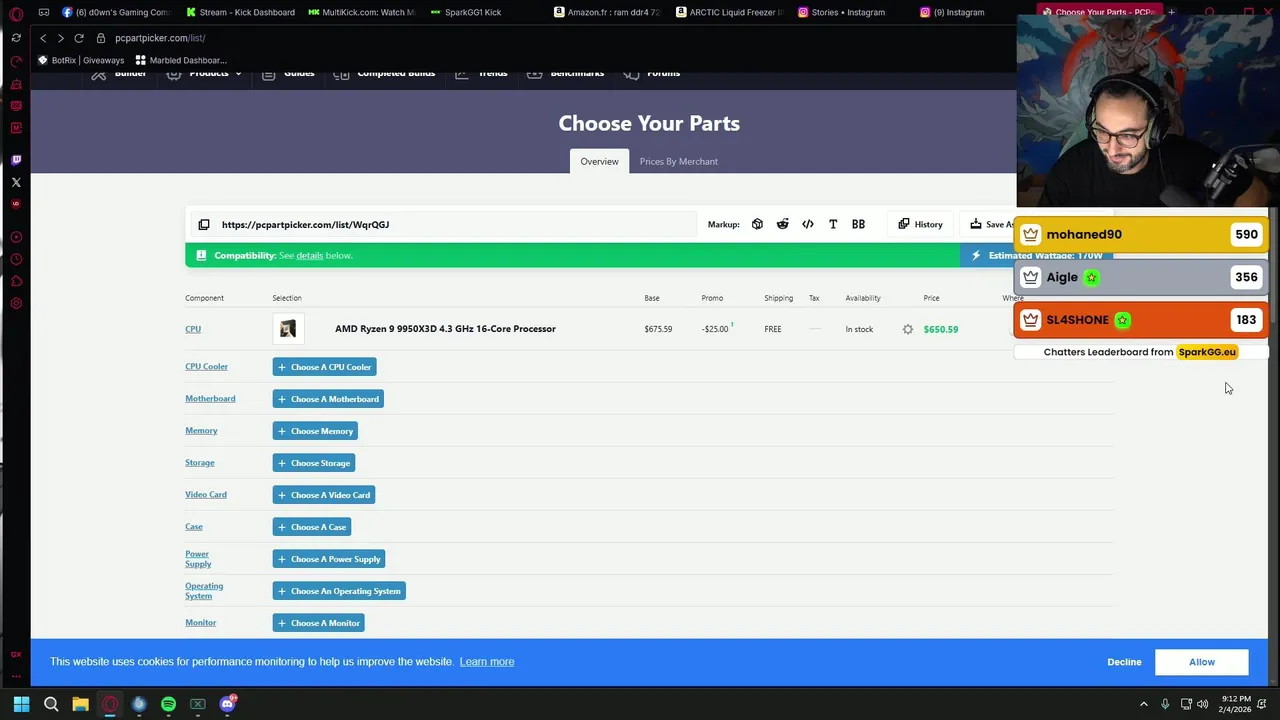Screen dimensions: 1280x720
Task: Switch to Prices By Merchant tab
Action: [678, 161]
